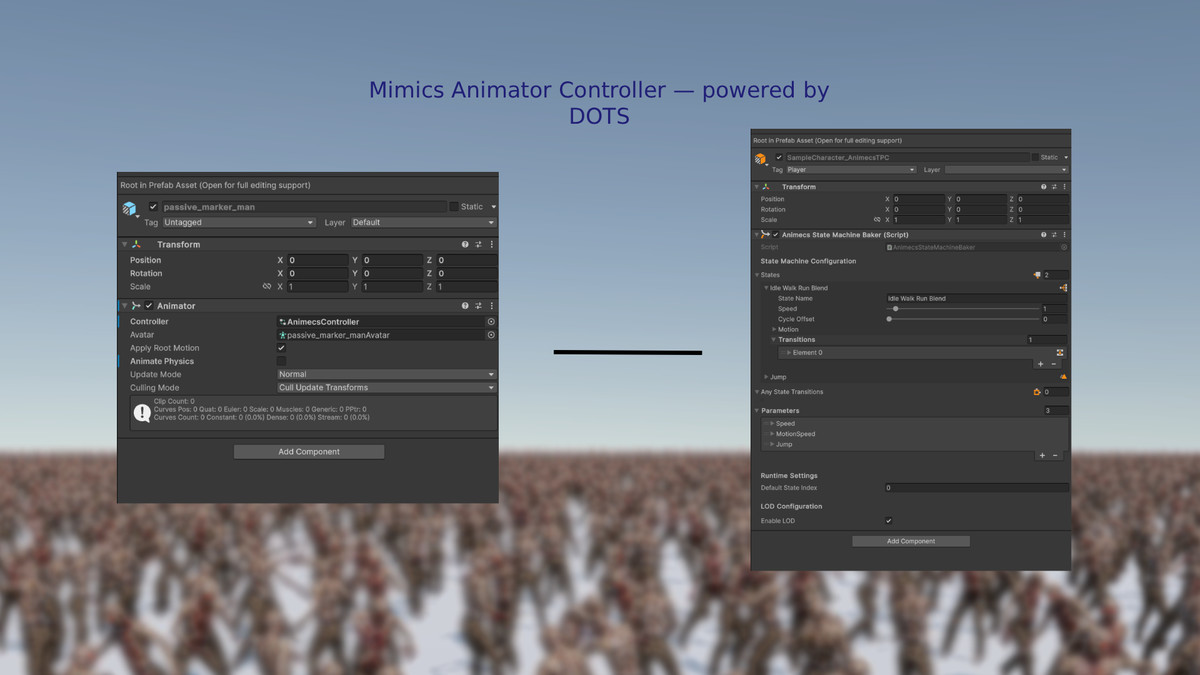The image size is (1200, 675).
Task: Click orange icon on Idle Walk Run Blend row
Action: [1063, 288]
